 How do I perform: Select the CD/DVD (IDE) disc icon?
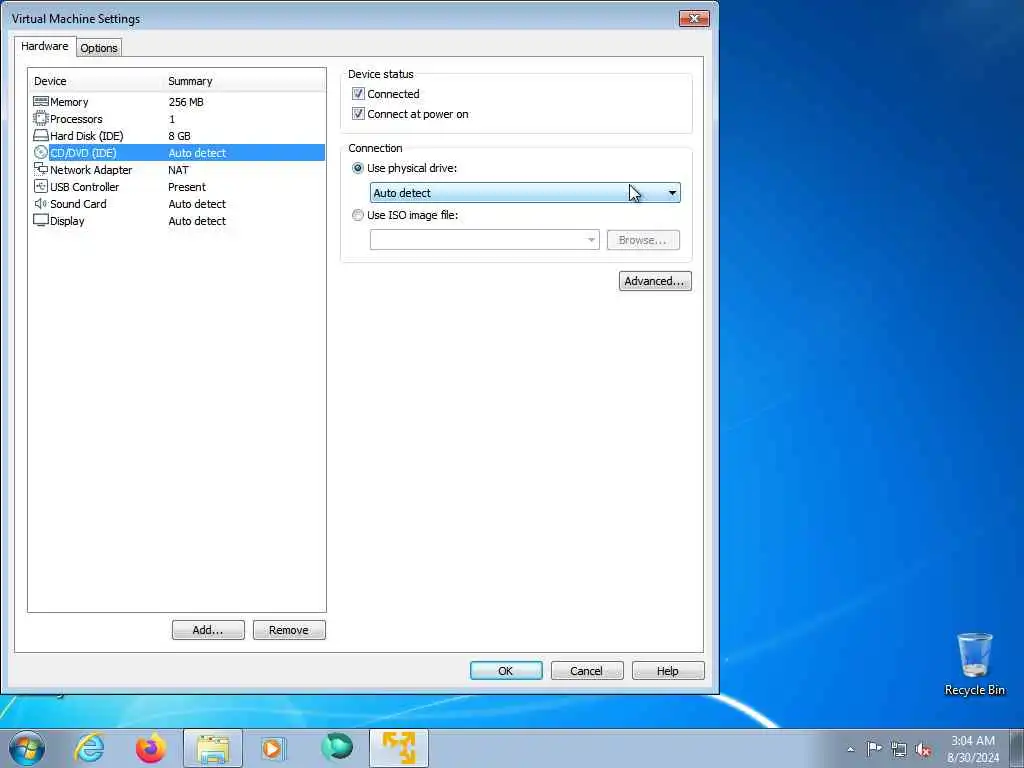(x=40, y=153)
